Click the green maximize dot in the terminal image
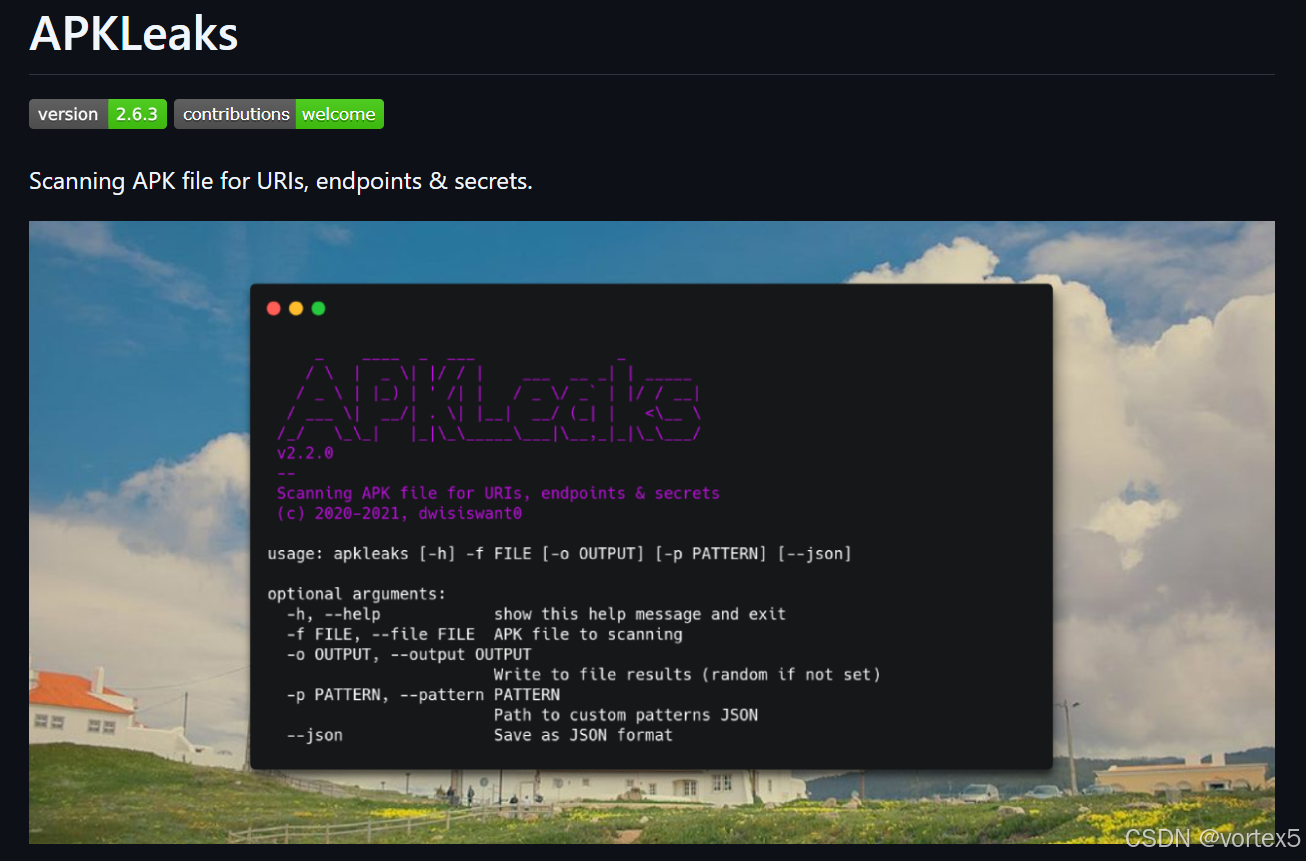The image size is (1306, 861). (318, 308)
